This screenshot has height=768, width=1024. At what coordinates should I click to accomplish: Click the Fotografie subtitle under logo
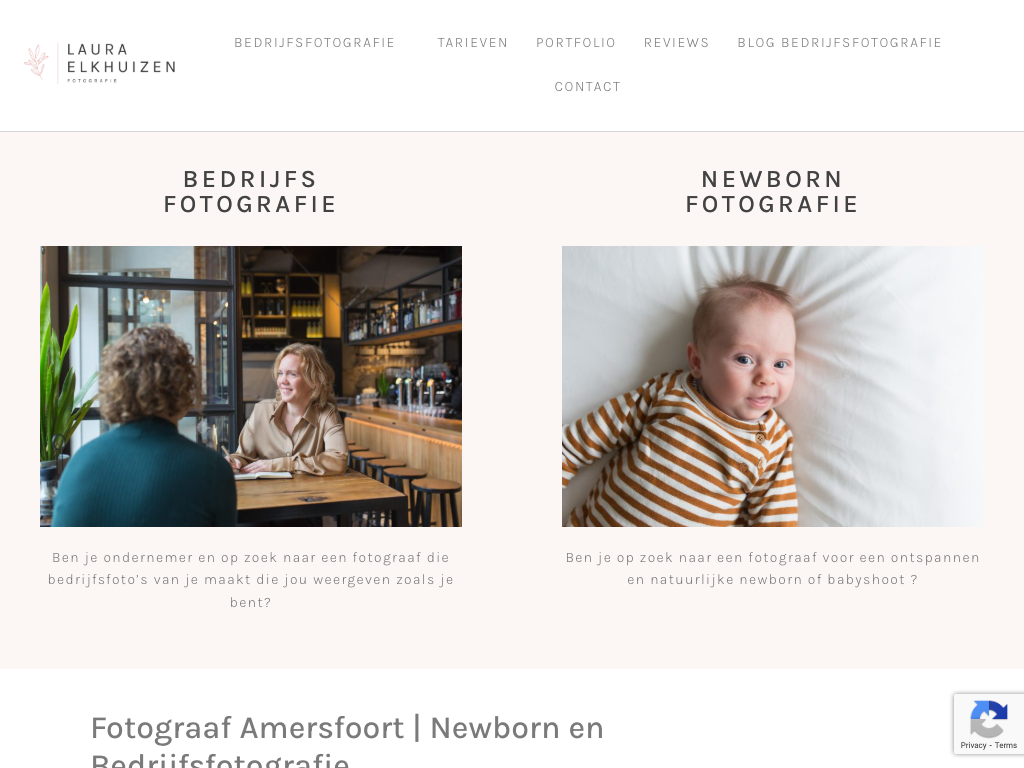pos(92,81)
